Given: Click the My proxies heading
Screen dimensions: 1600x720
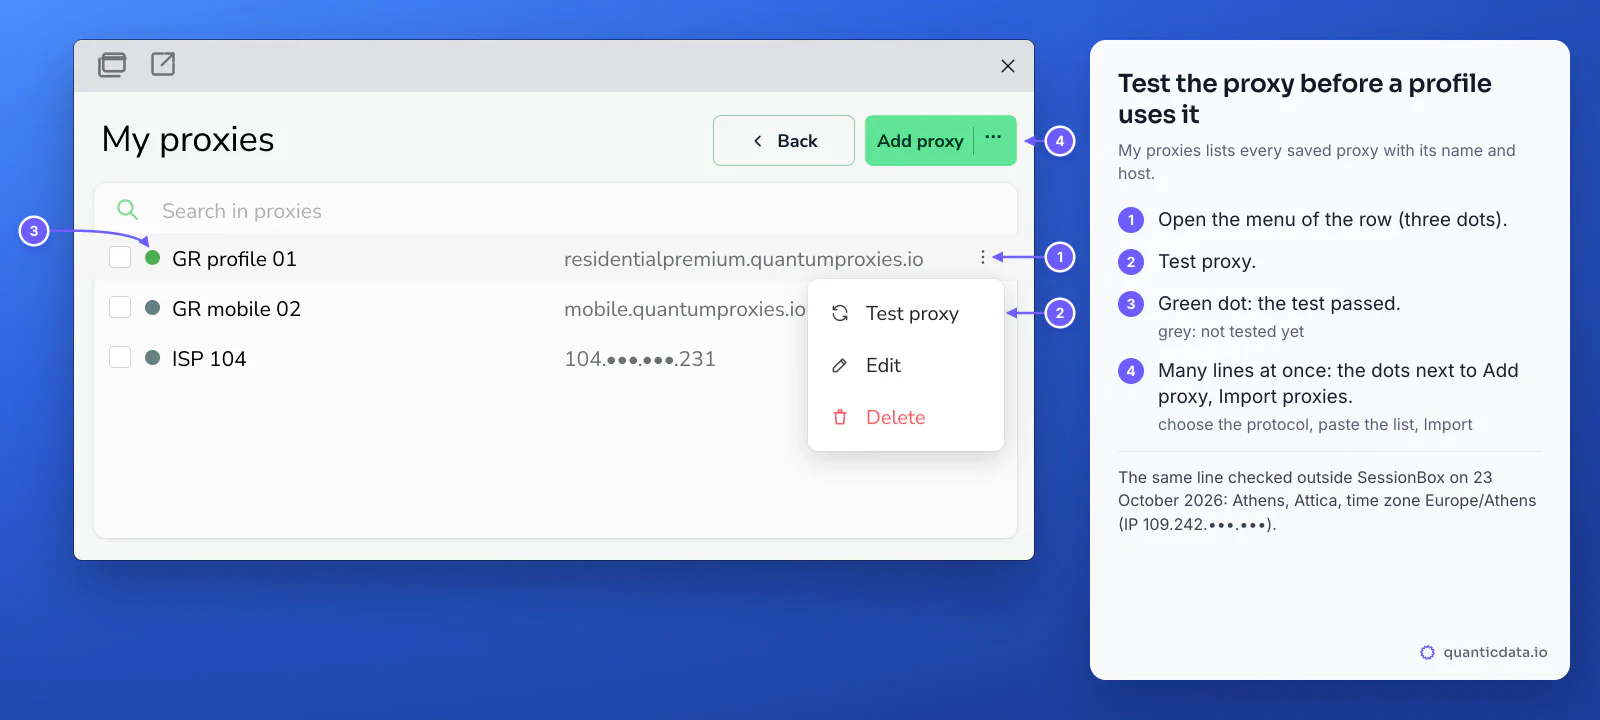Looking at the screenshot, I should (188, 140).
